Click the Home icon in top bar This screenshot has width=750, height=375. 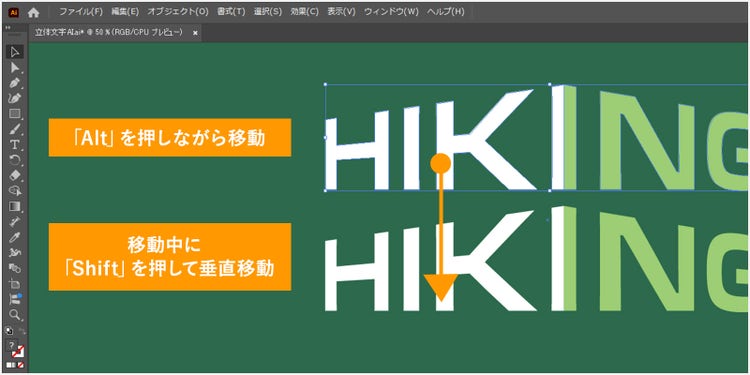click(x=33, y=12)
